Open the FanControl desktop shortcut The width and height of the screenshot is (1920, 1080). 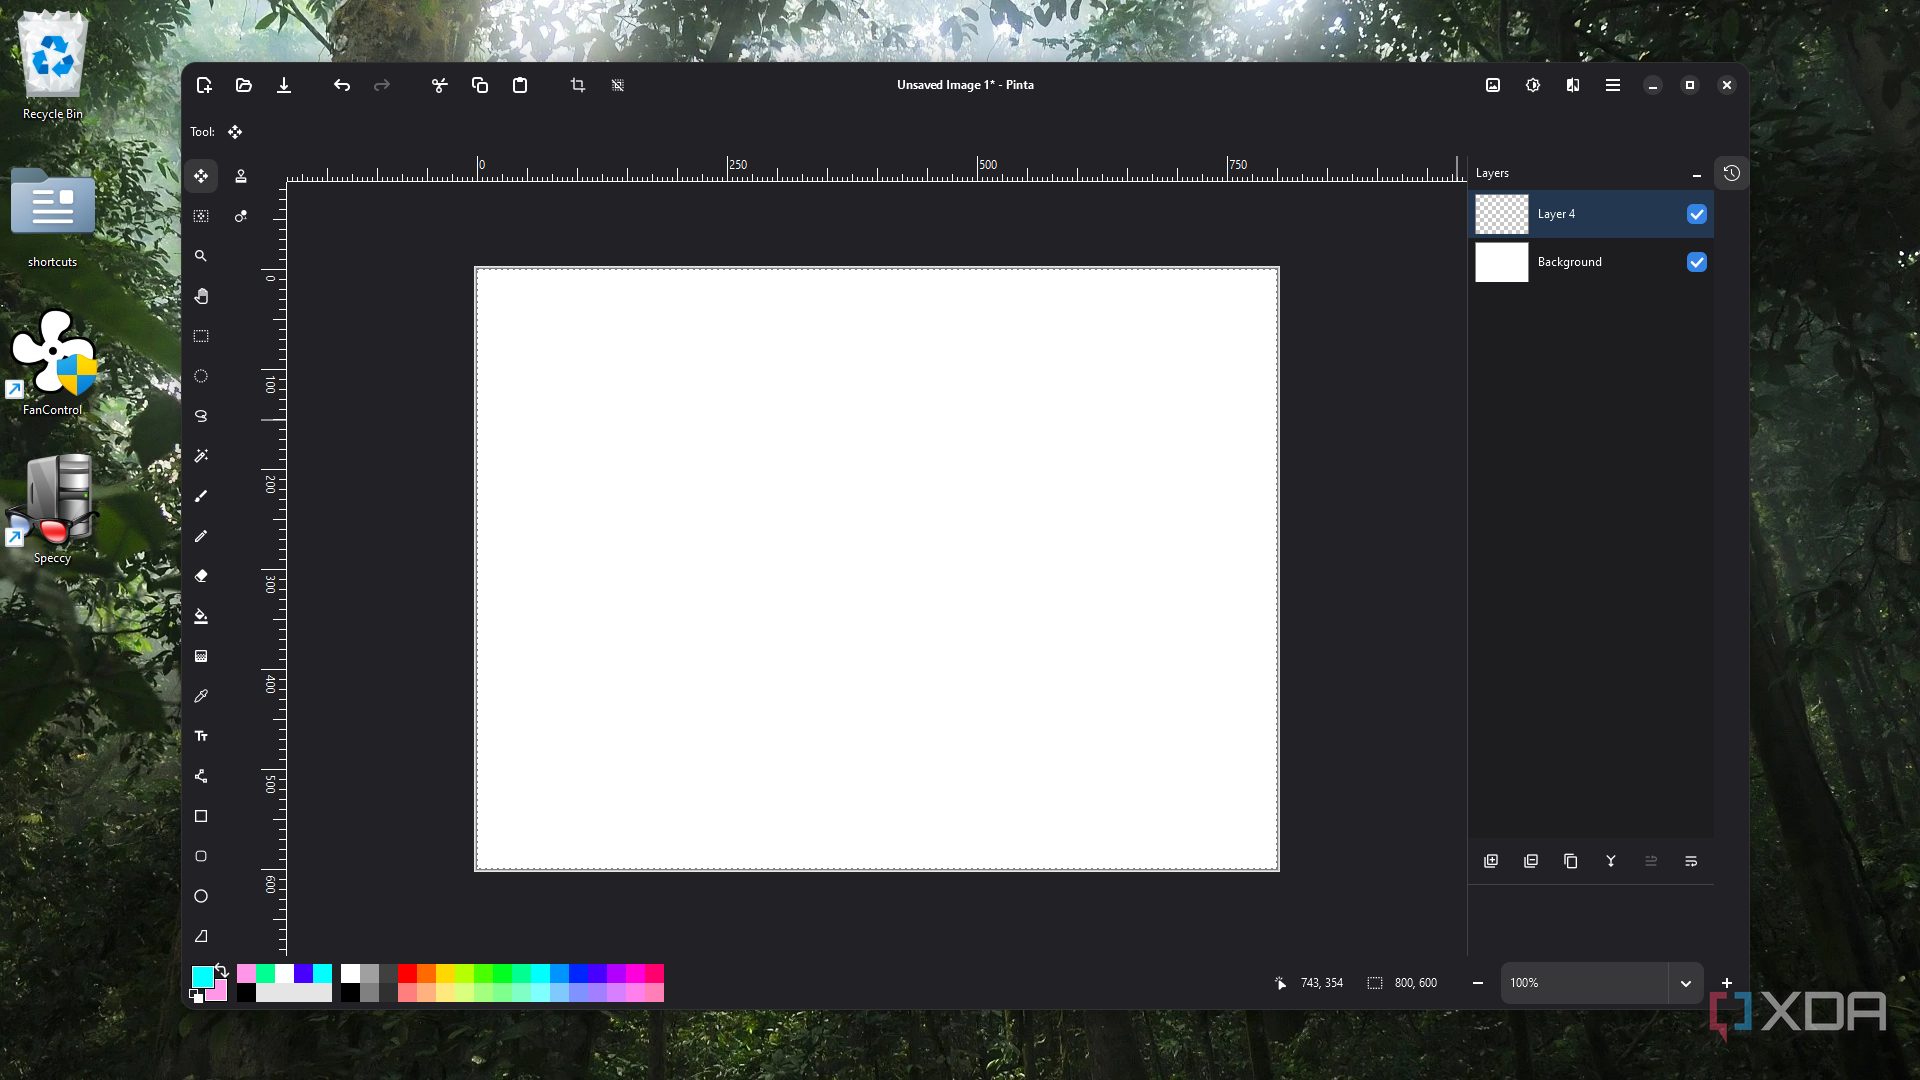53,362
